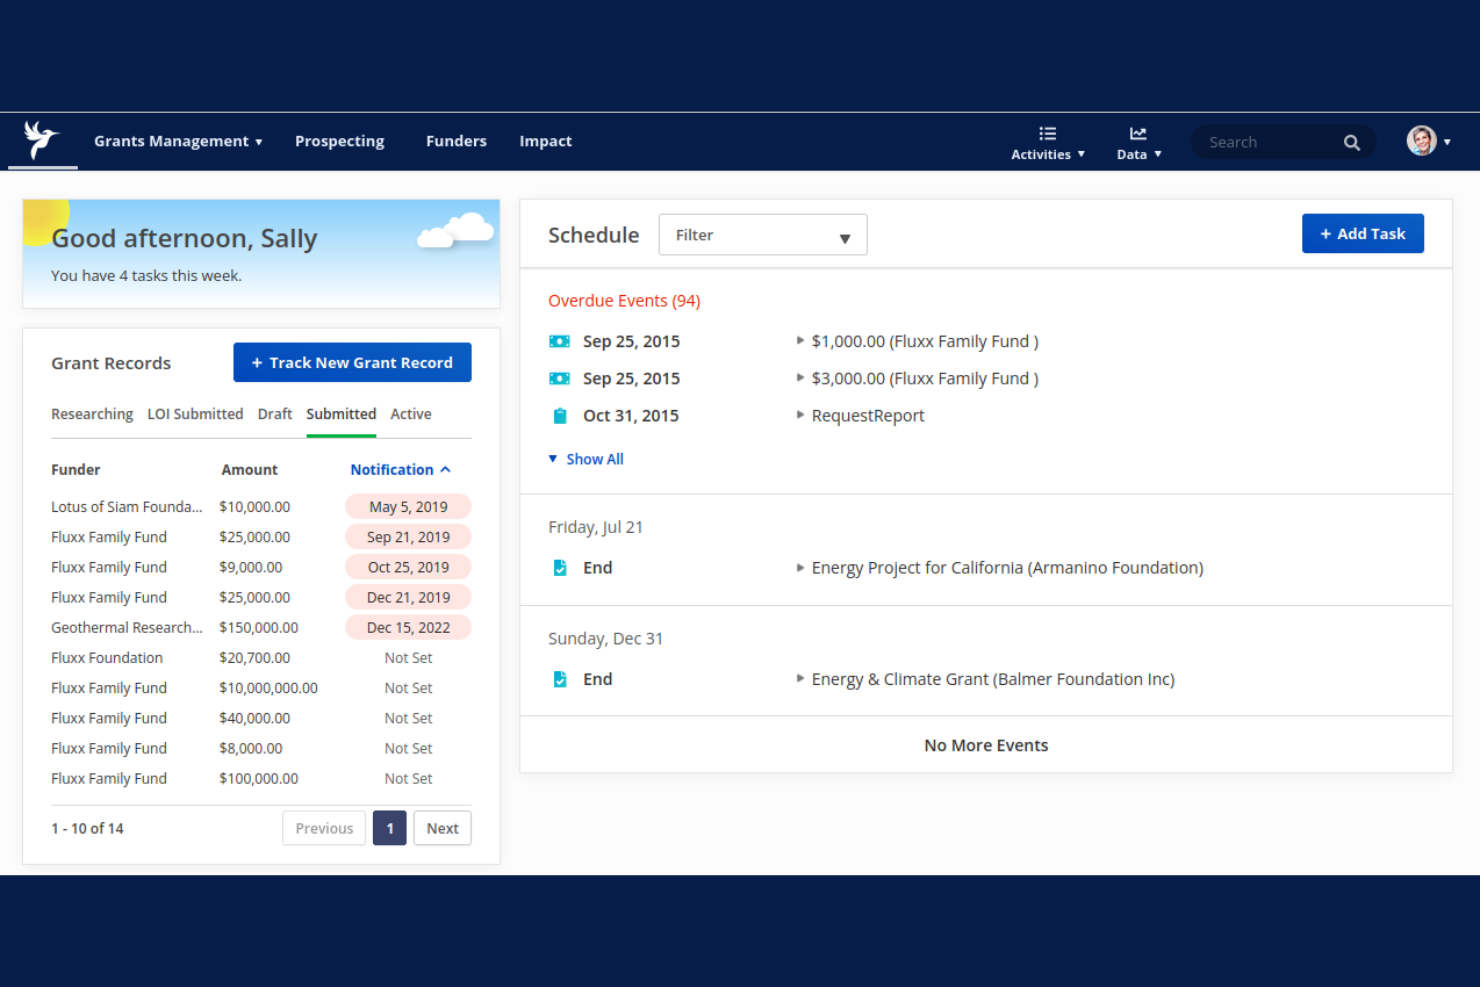Expand the $3,000.00 Fluxx Family Fund event

[800, 378]
